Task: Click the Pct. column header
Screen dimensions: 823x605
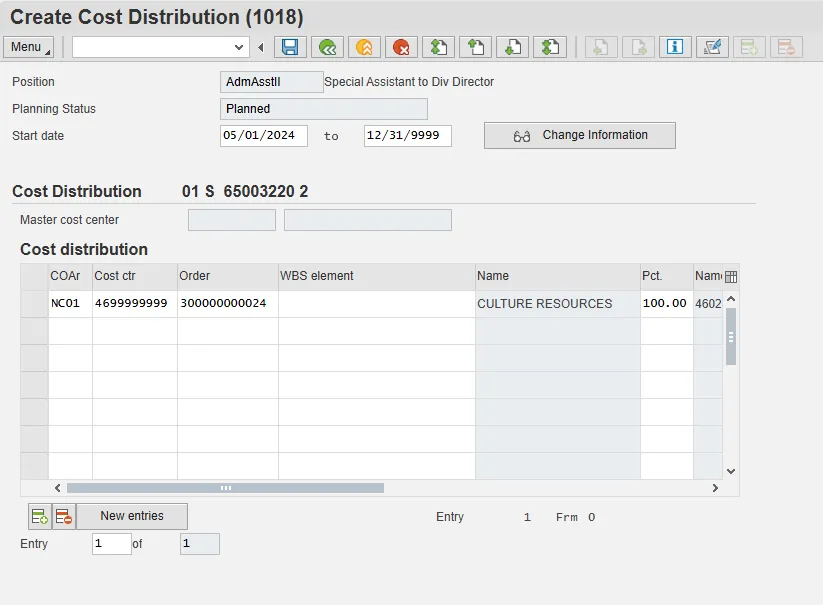Action: point(665,276)
